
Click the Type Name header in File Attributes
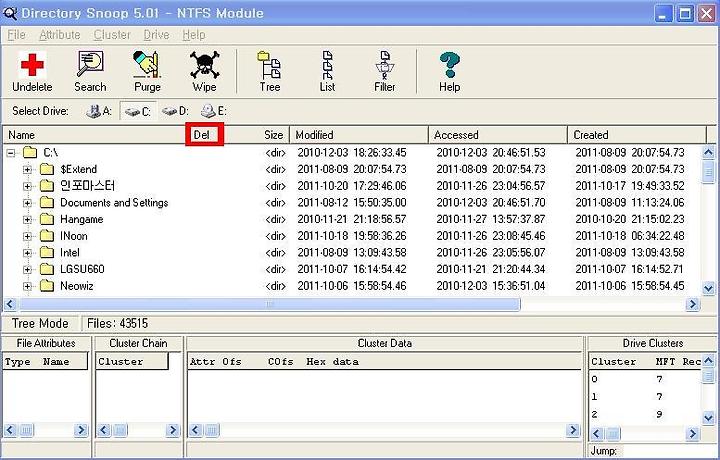pyautogui.click(x=45, y=362)
